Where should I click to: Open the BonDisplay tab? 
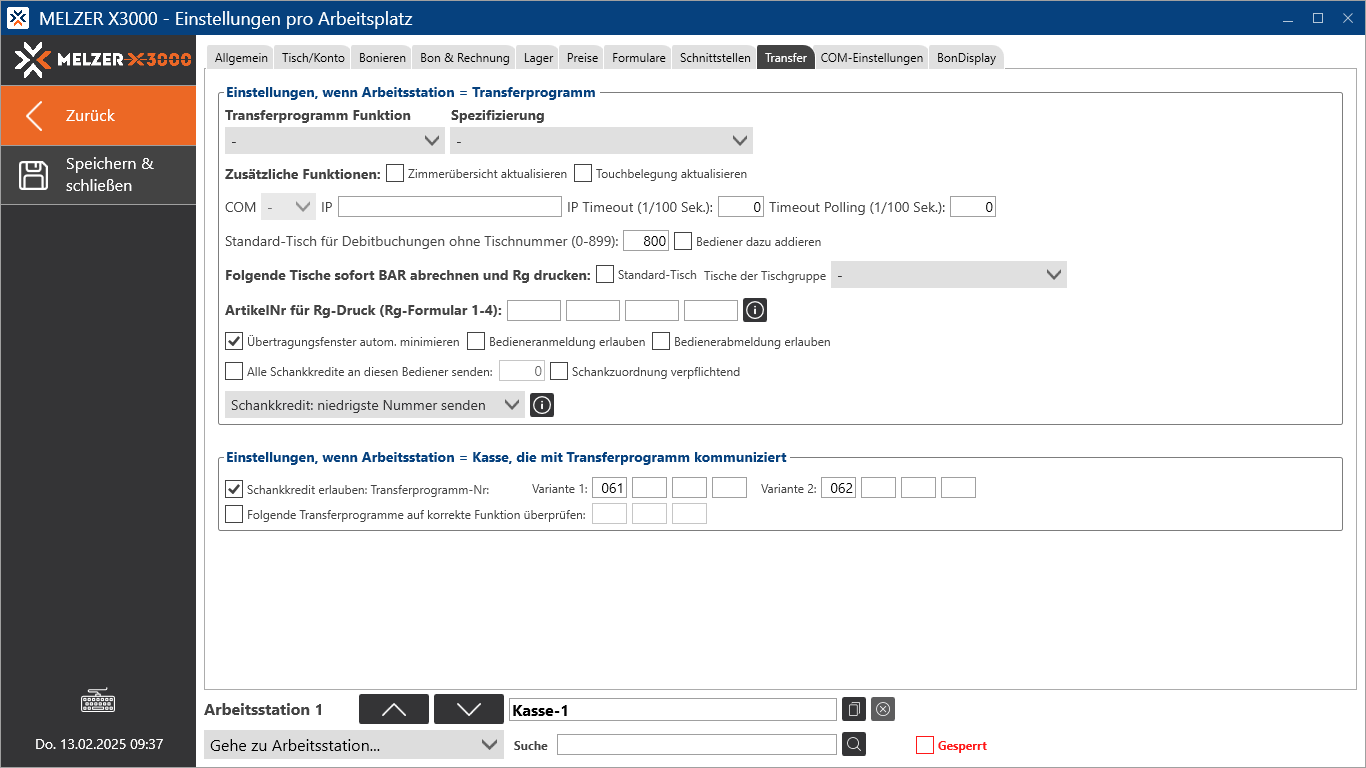coord(966,57)
